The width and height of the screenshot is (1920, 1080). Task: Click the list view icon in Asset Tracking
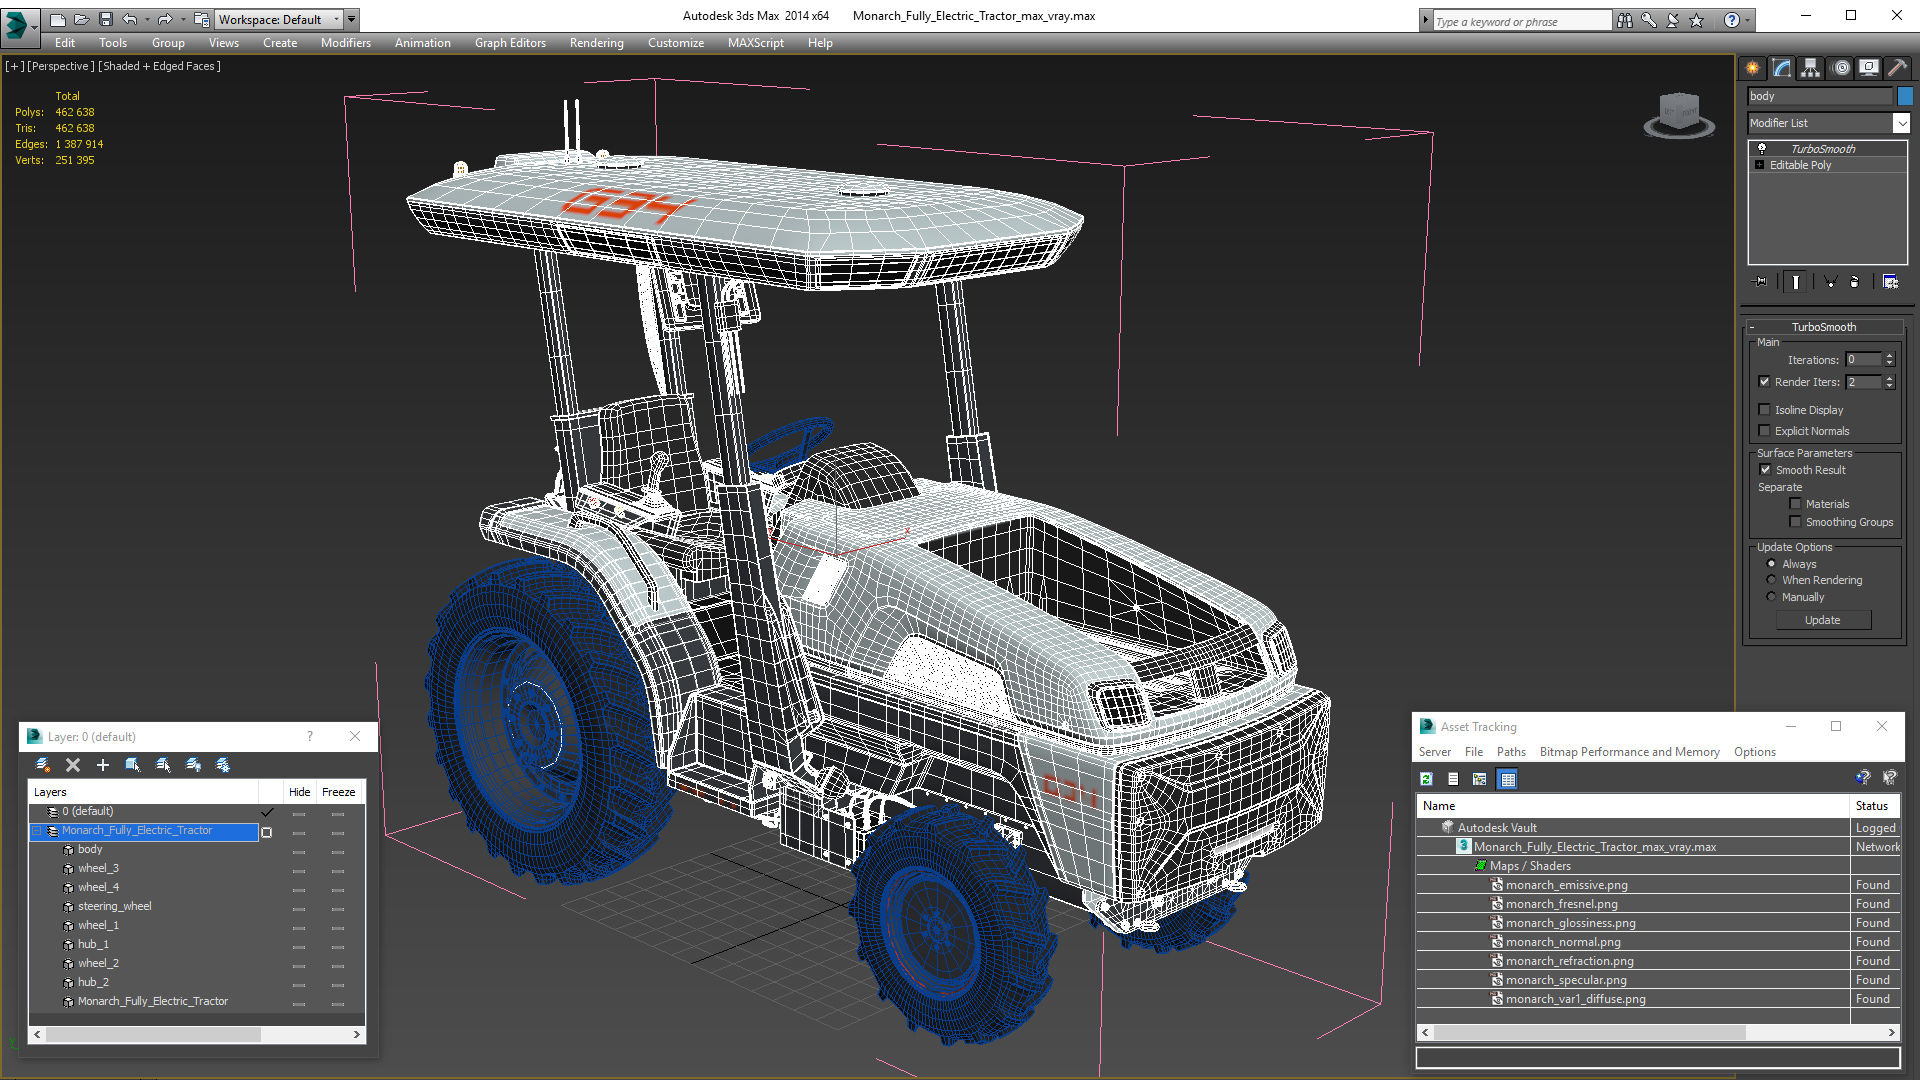(x=1453, y=779)
